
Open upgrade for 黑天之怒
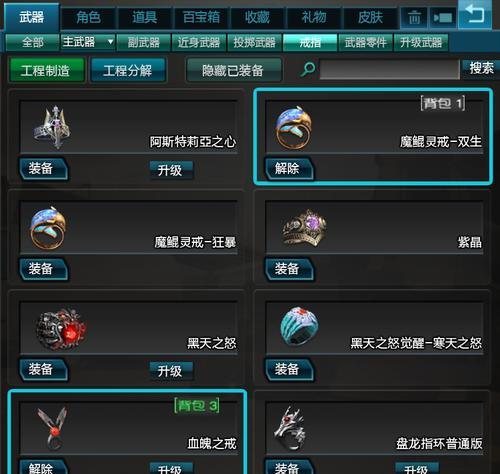pyautogui.click(x=170, y=371)
